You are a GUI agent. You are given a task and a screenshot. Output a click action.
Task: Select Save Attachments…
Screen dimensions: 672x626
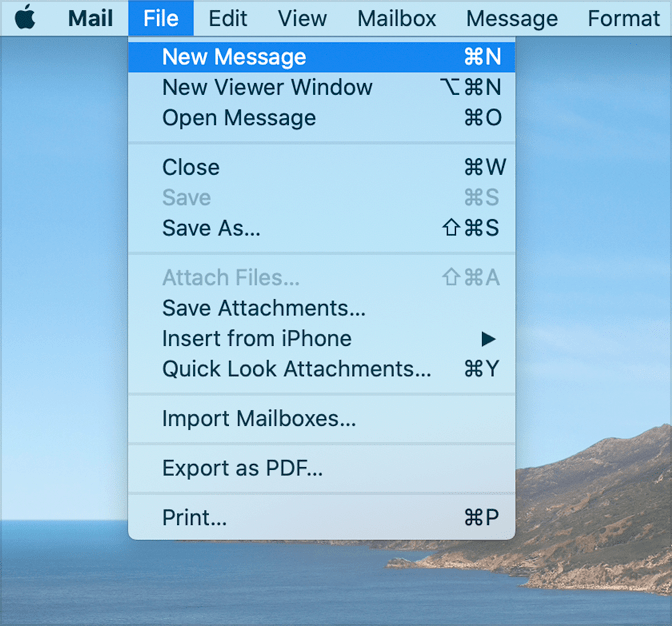pos(321,308)
